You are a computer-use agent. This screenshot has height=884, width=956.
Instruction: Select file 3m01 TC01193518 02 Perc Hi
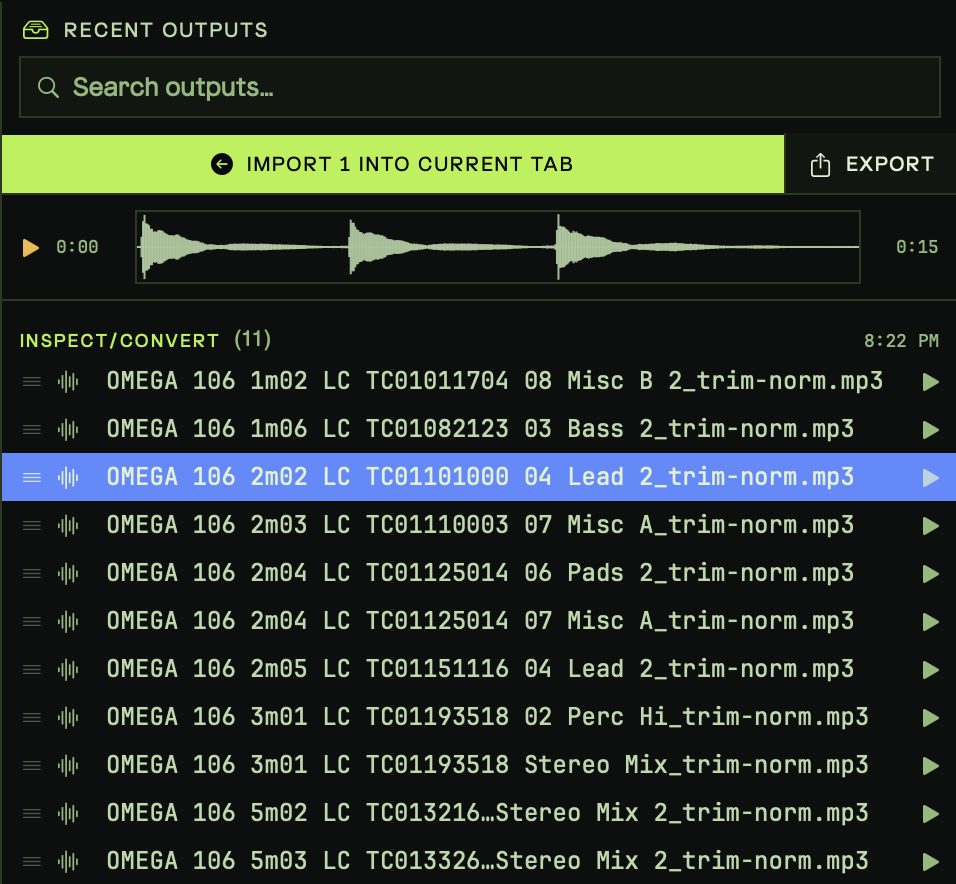point(487,717)
